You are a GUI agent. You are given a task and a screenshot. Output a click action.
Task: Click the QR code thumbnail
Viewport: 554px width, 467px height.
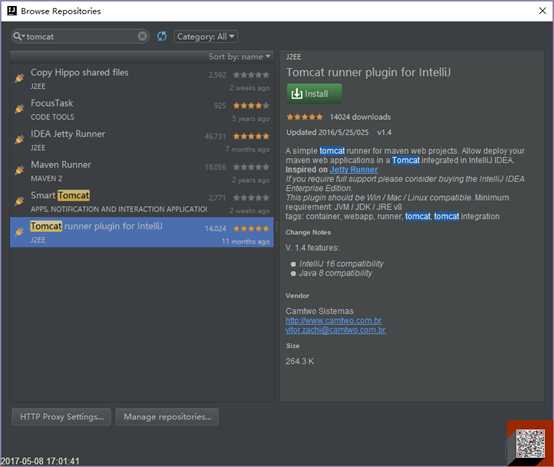coord(530,443)
